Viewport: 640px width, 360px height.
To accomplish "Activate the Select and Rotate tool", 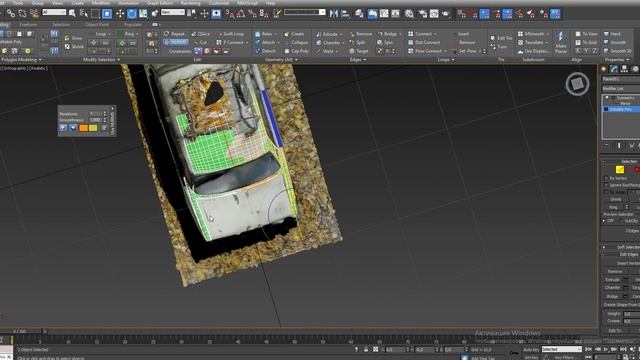I will point(132,14).
